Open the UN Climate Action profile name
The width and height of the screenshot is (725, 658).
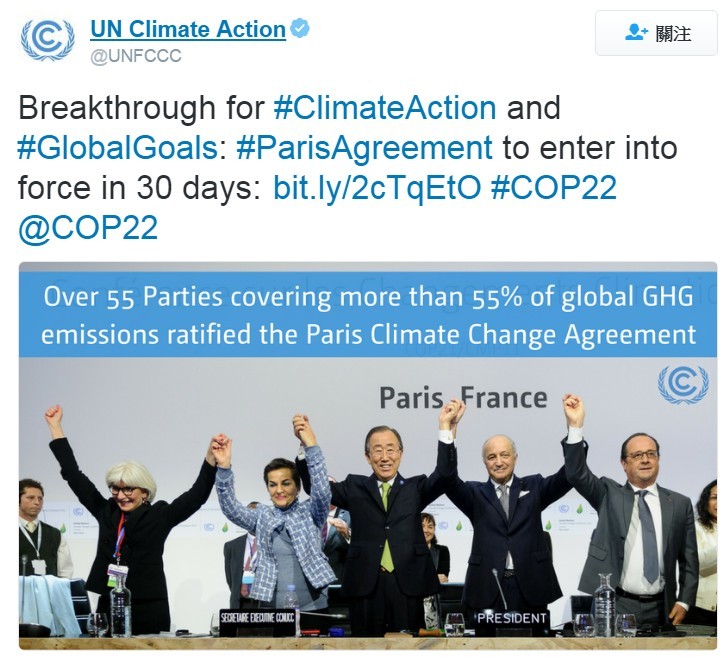(x=187, y=29)
